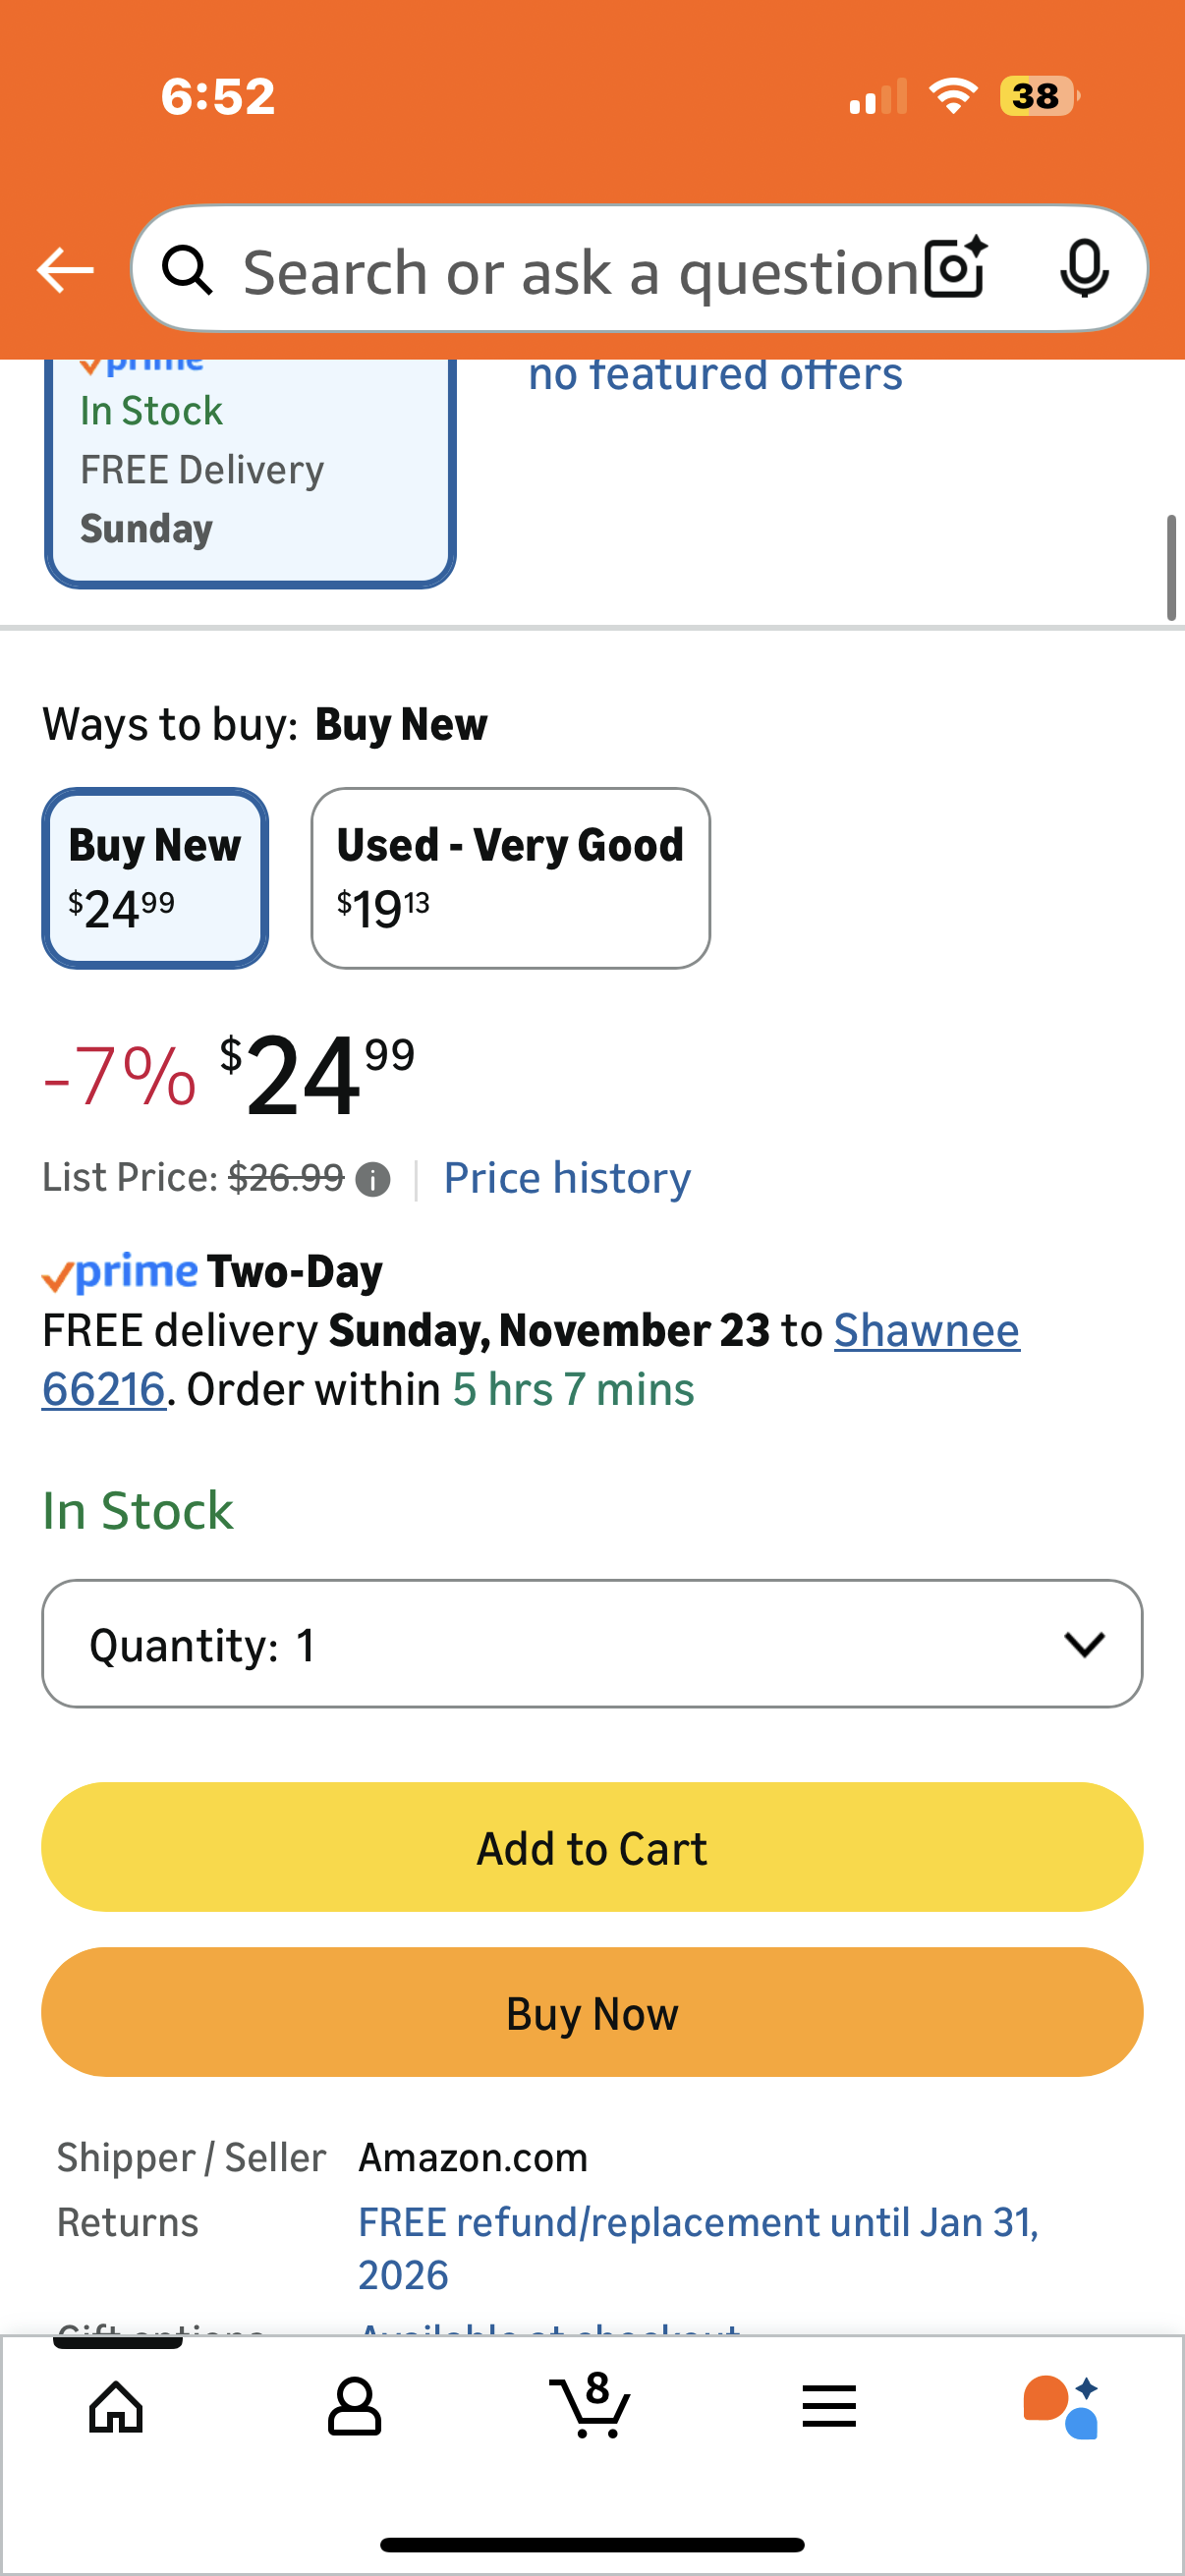
Task: Open the account profile icon
Action: (354, 2406)
